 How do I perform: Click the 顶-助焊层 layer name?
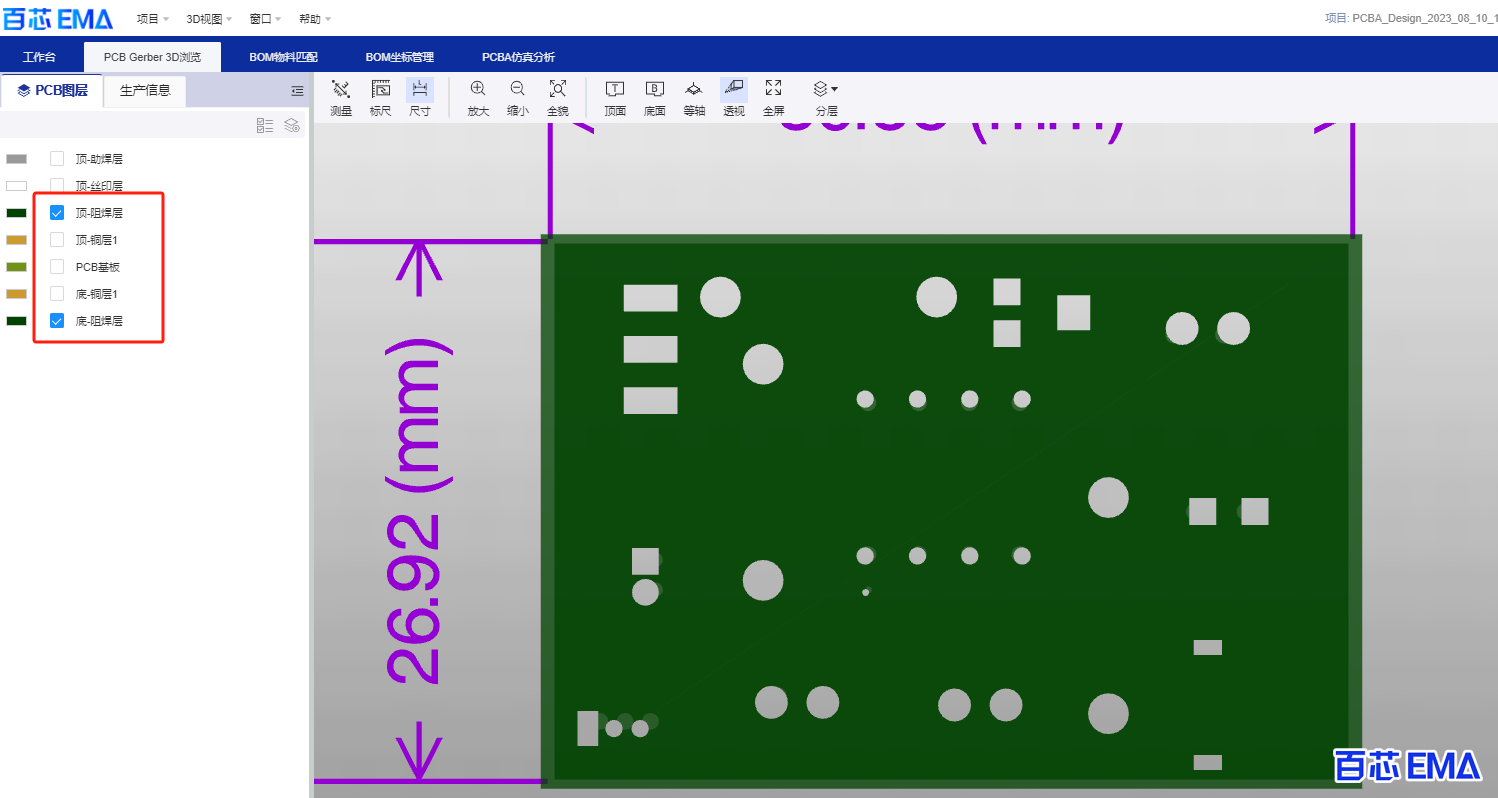(x=99, y=159)
